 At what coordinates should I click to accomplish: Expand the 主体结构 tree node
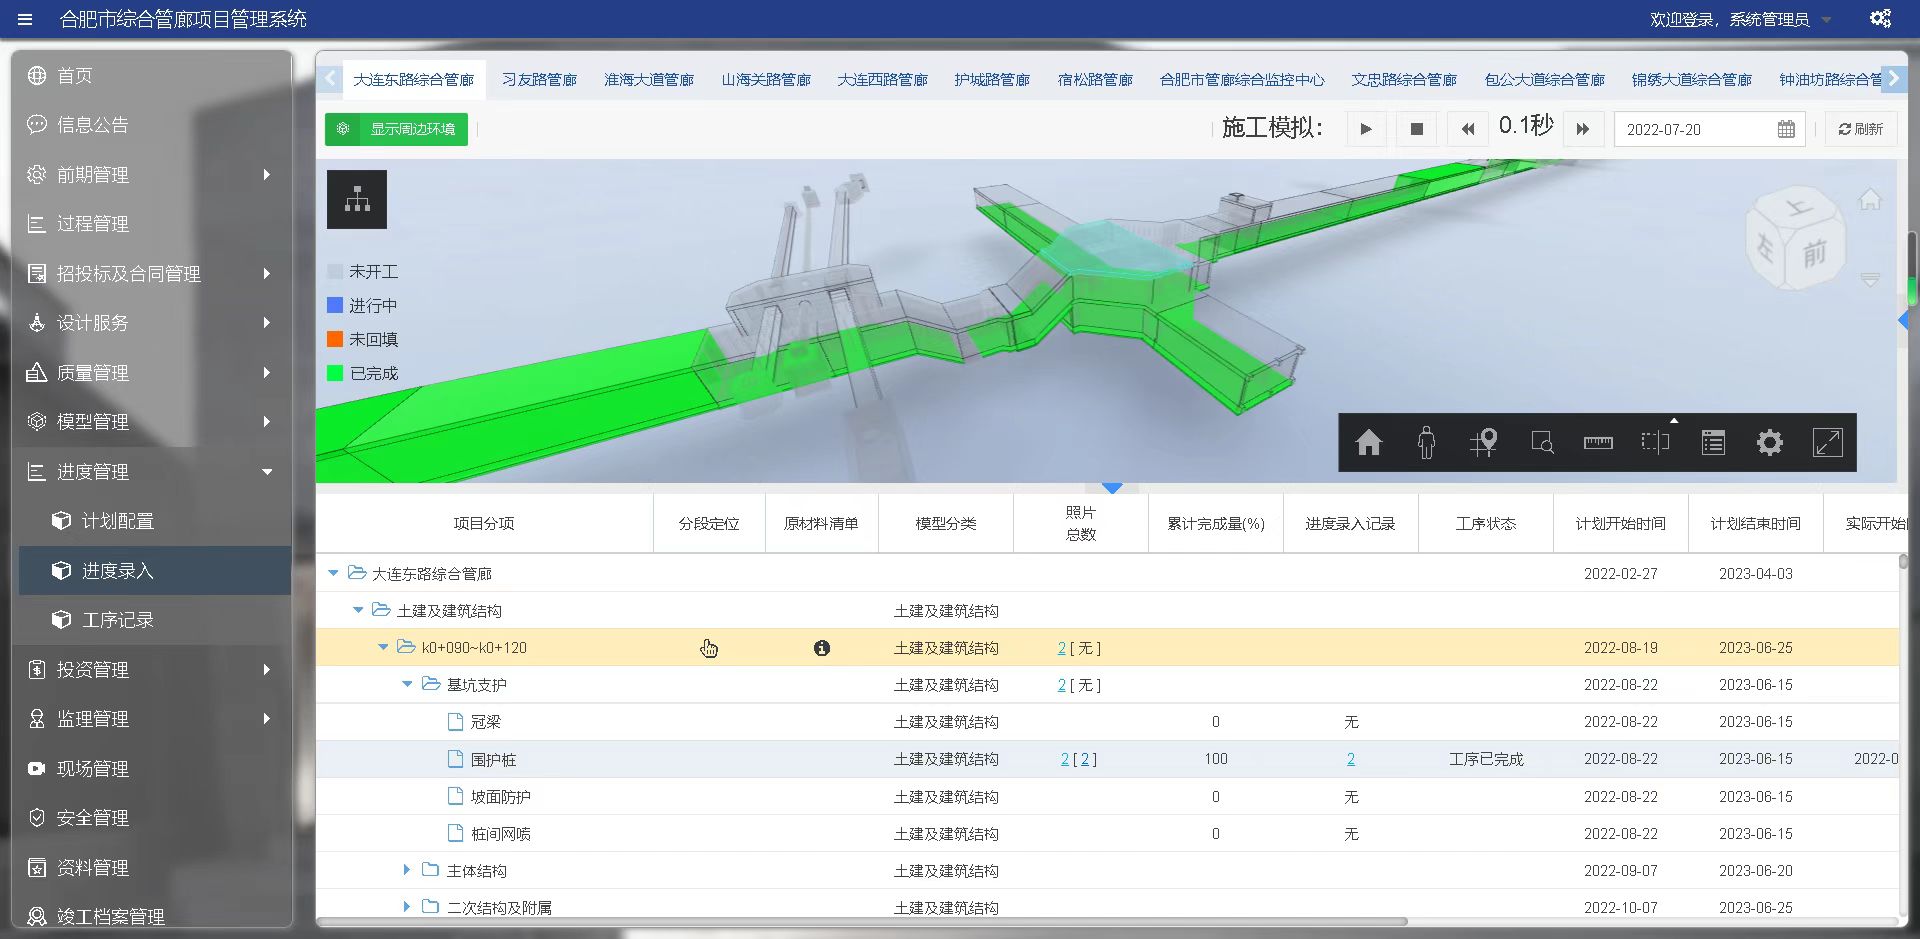[x=407, y=871]
